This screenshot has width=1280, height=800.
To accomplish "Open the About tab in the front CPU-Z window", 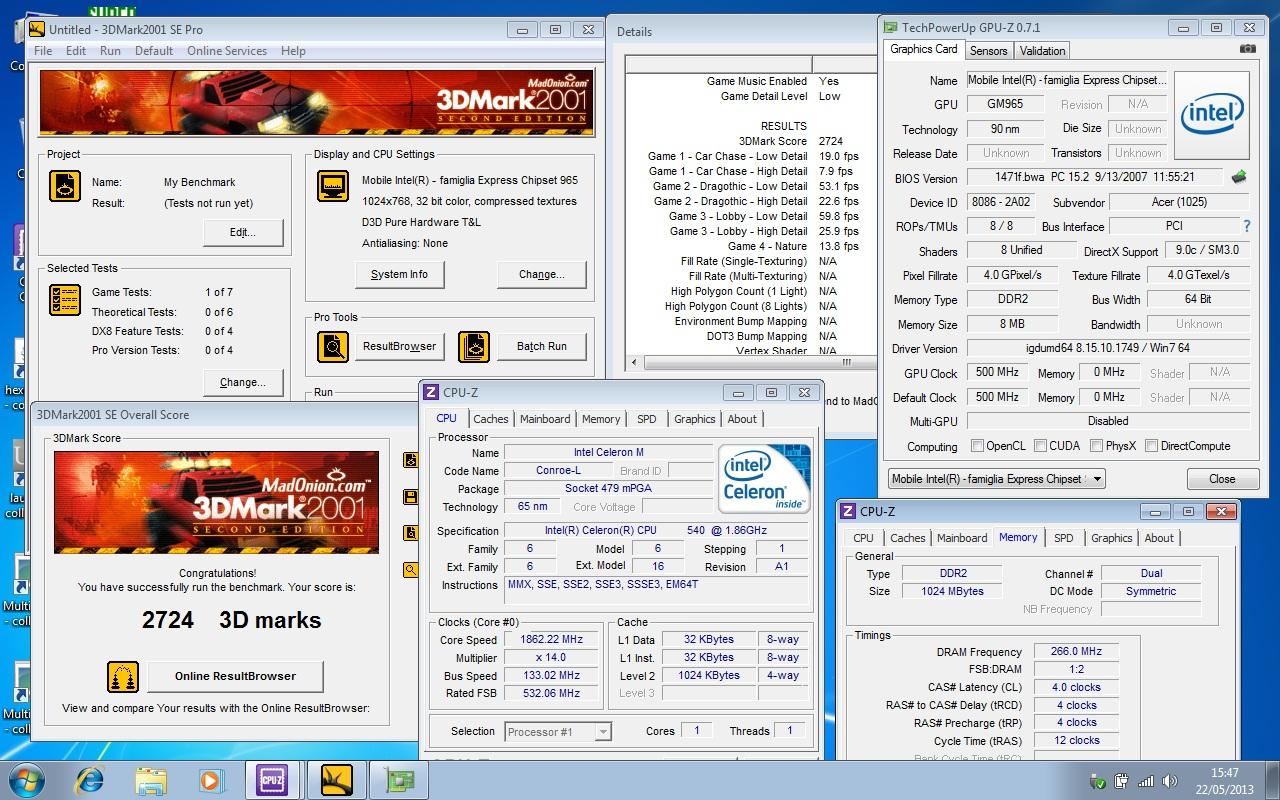I will pos(742,419).
